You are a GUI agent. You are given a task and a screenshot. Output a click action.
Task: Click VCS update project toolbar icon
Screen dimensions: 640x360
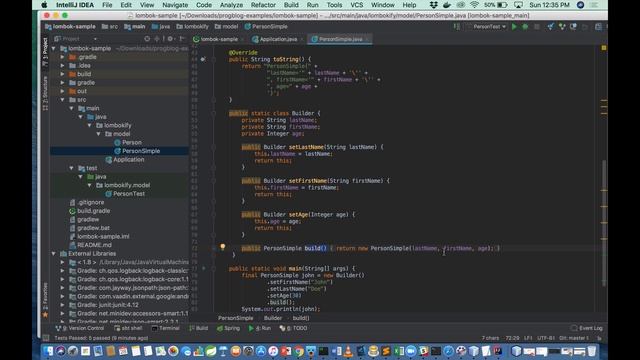pyautogui.click(x=551, y=27)
